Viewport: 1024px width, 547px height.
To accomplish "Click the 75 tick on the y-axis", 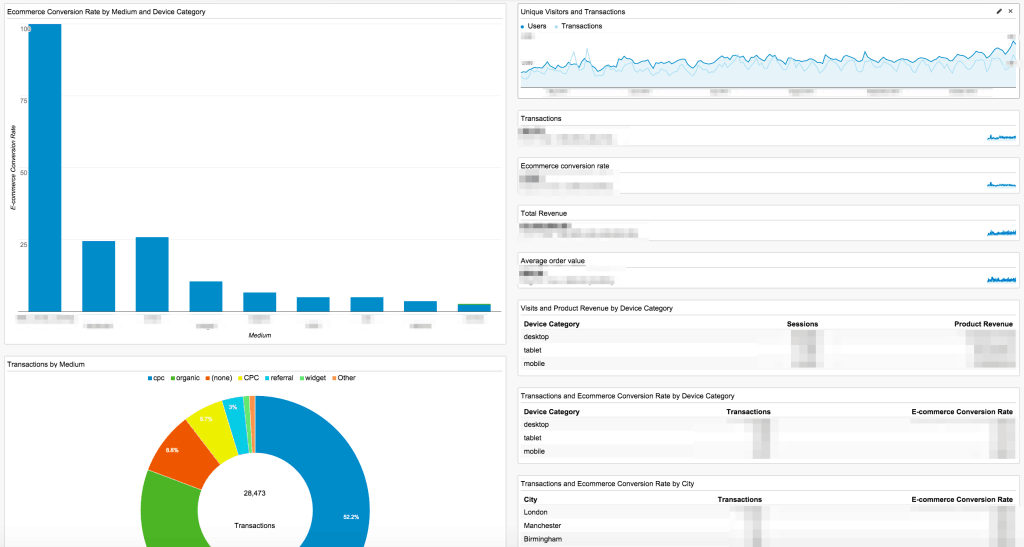I will pos(24,101).
